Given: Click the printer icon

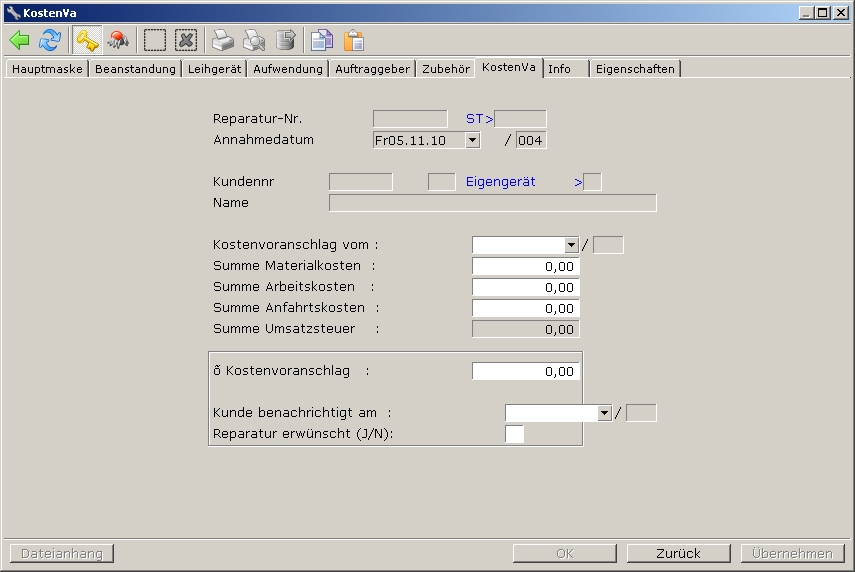Looking at the screenshot, I should click(x=222, y=40).
